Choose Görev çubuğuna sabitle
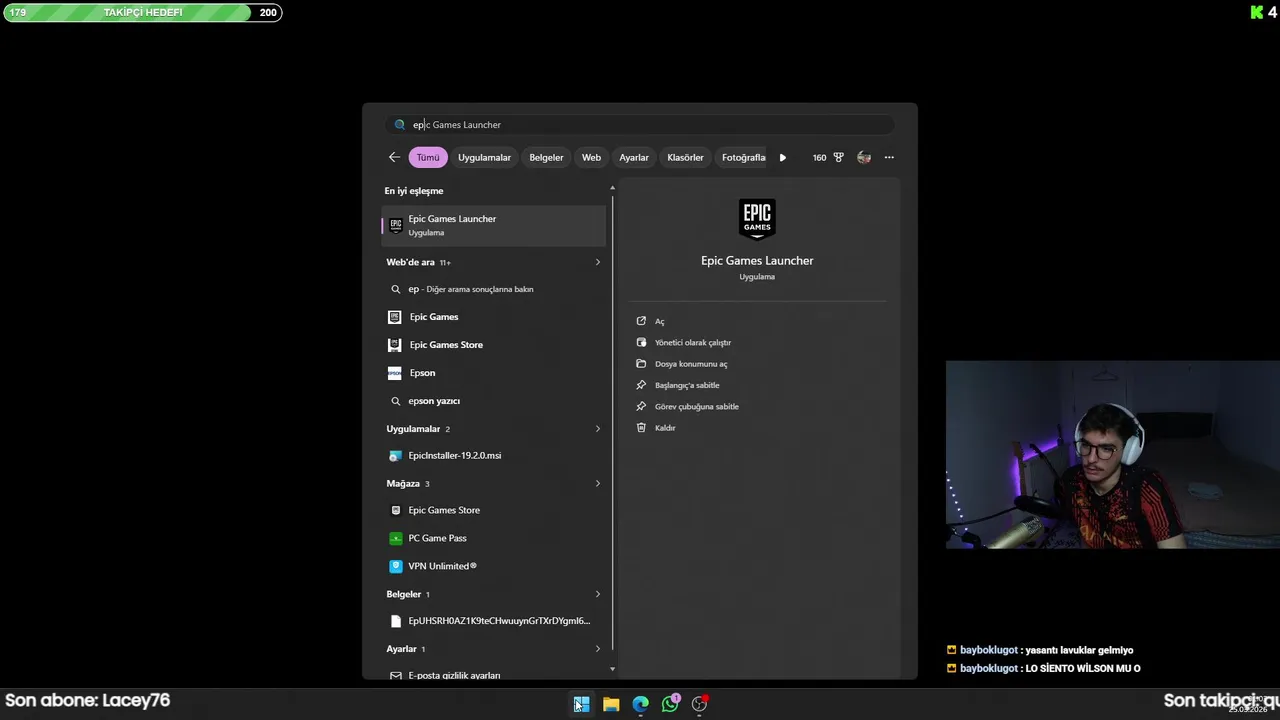 (x=696, y=406)
